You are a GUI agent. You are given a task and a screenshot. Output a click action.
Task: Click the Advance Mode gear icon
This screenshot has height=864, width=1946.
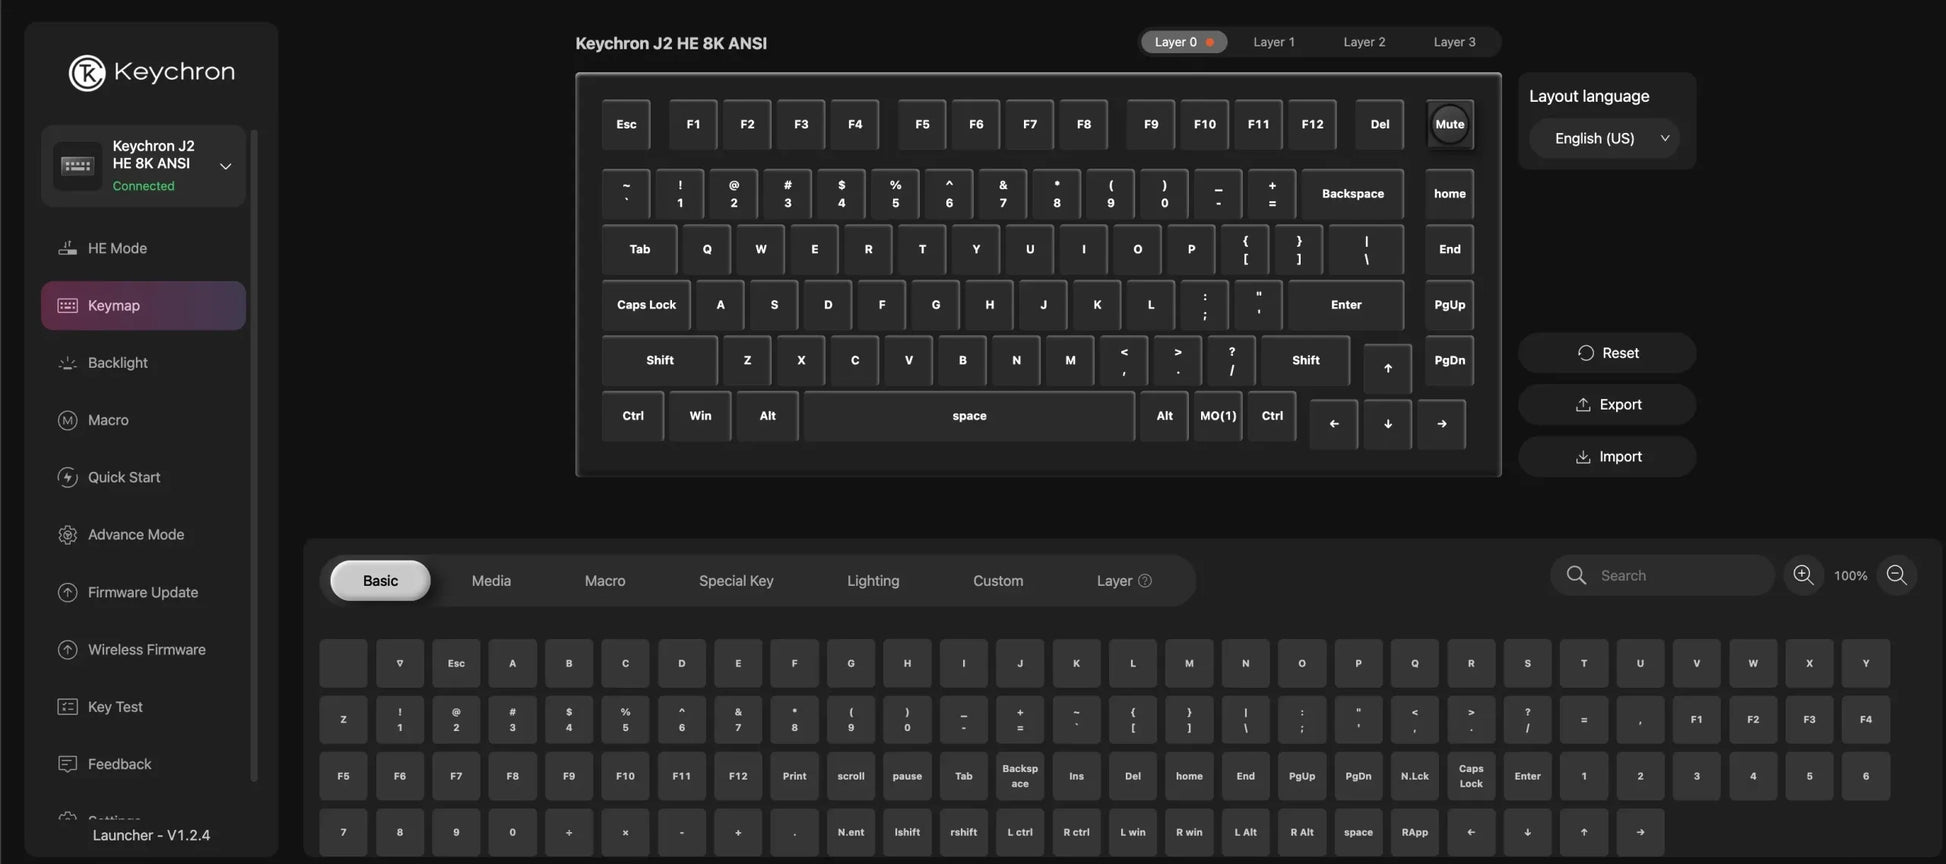coord(67,535)
